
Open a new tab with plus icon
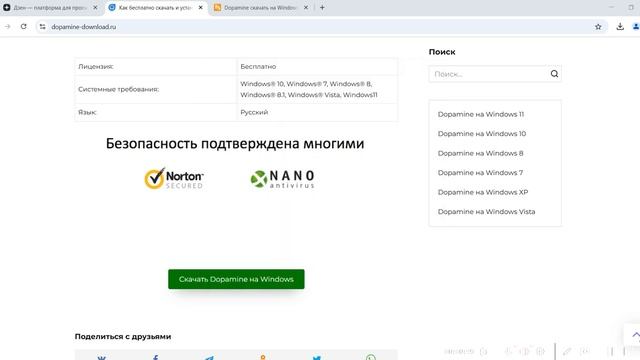click(322, 7)
